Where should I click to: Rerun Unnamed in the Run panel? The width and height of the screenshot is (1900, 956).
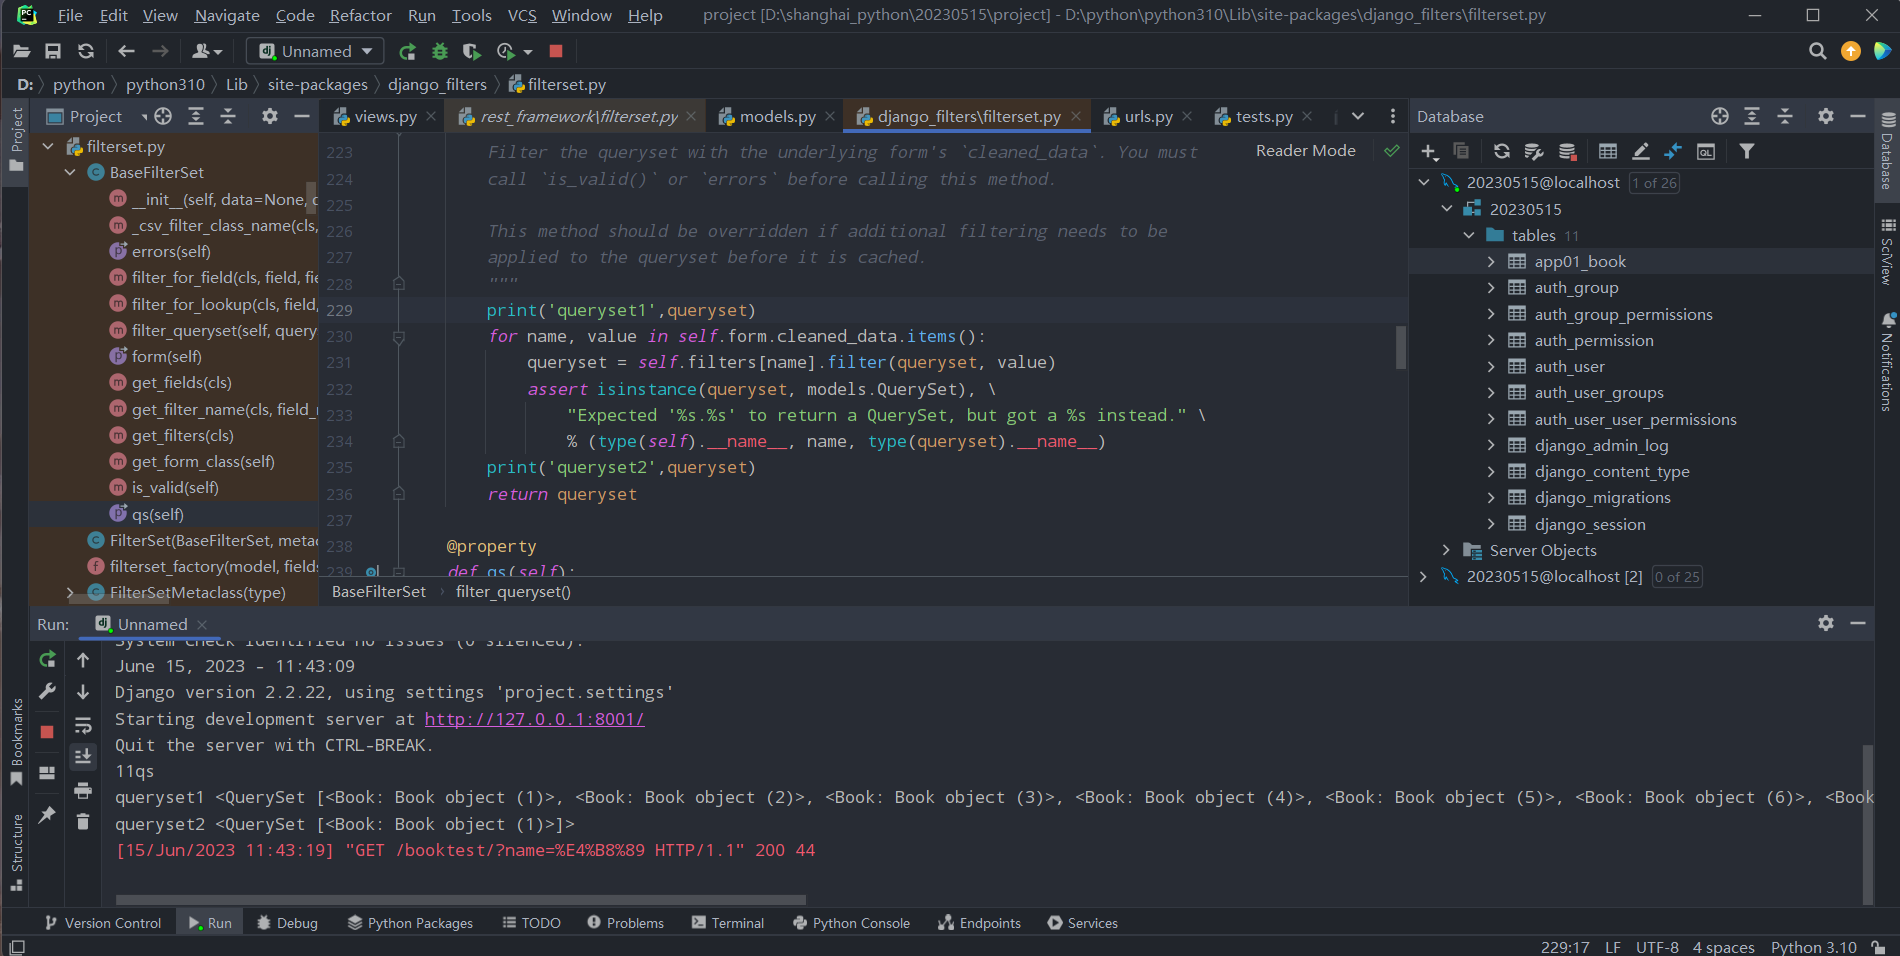[47, 659]
